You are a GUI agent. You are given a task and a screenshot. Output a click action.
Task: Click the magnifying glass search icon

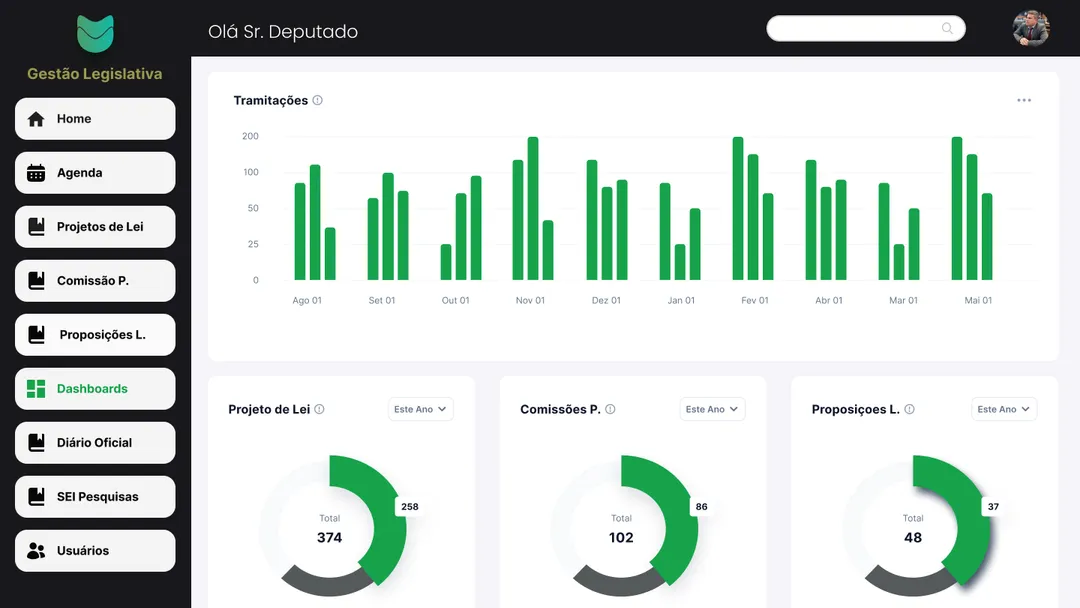947,28
